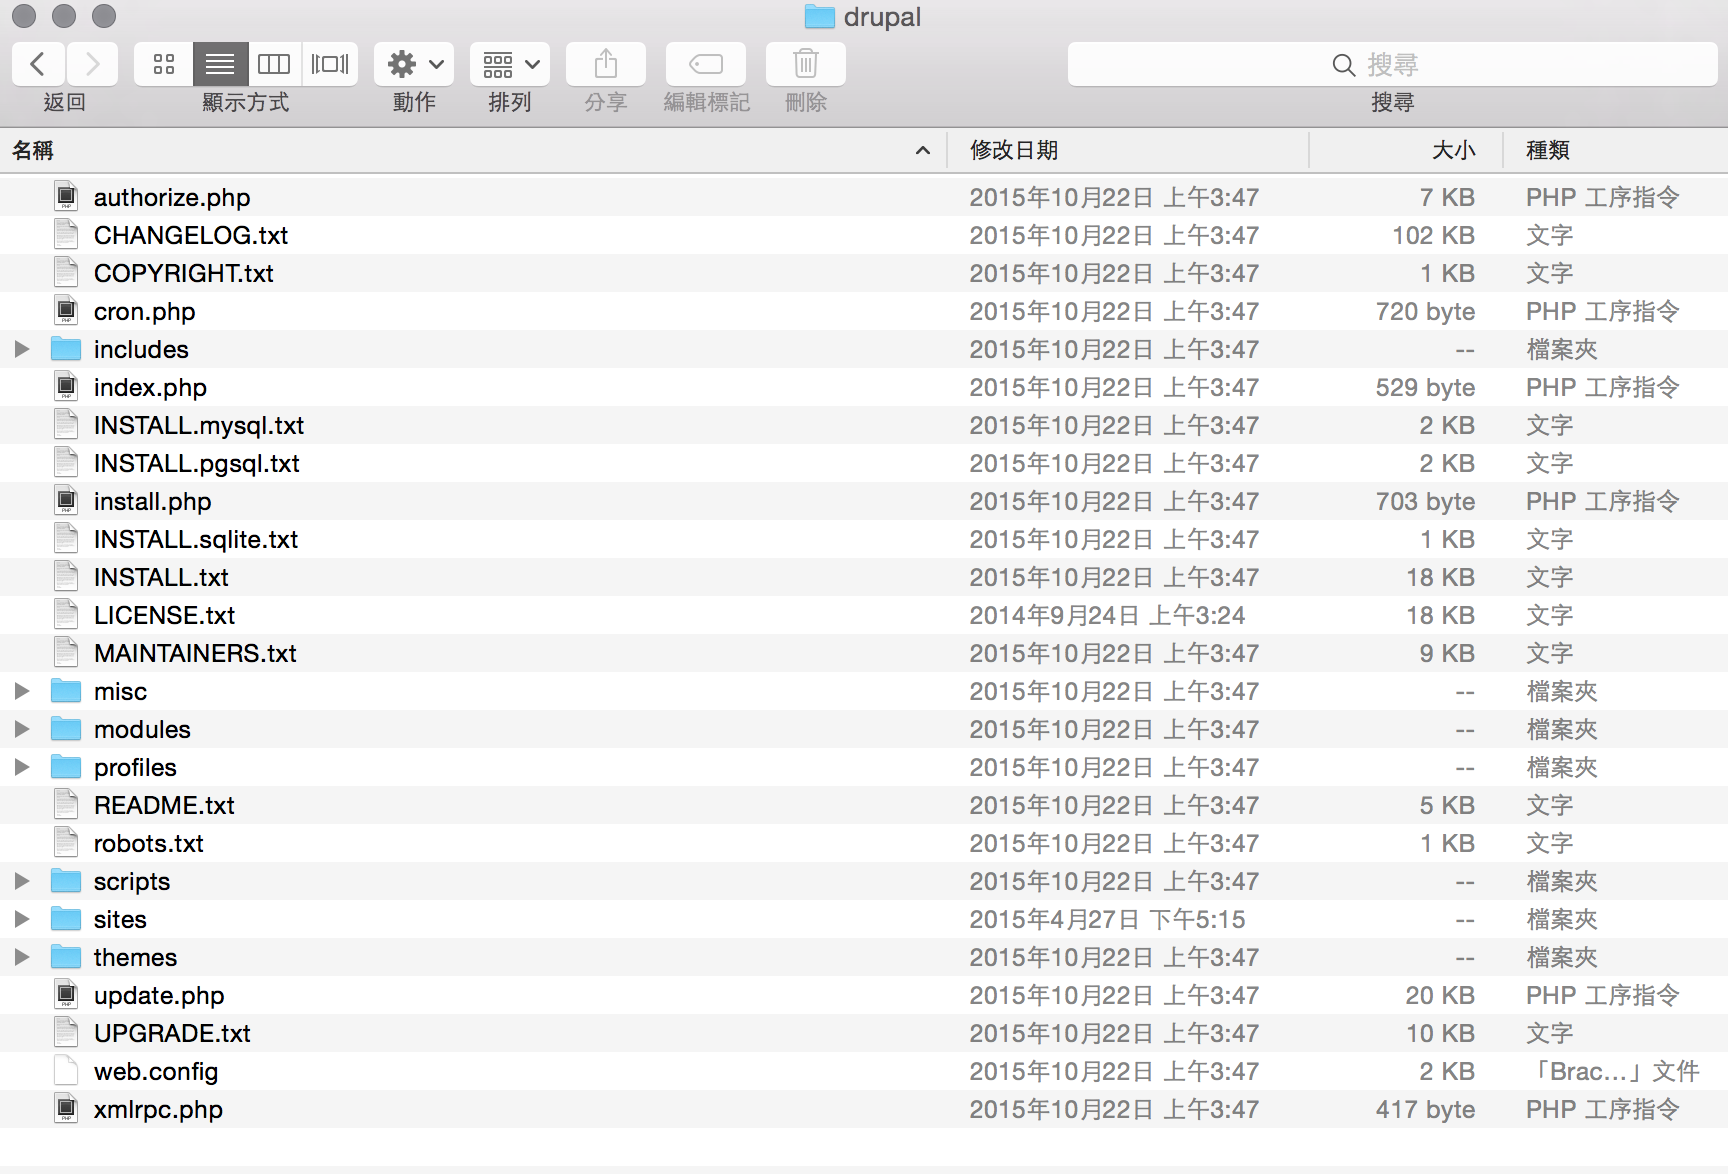Click the 2014年9月24日 date of LICENSE.txt
Screen dimensions: 1728x1174
pyautogui.click(x=1107, y=615)
